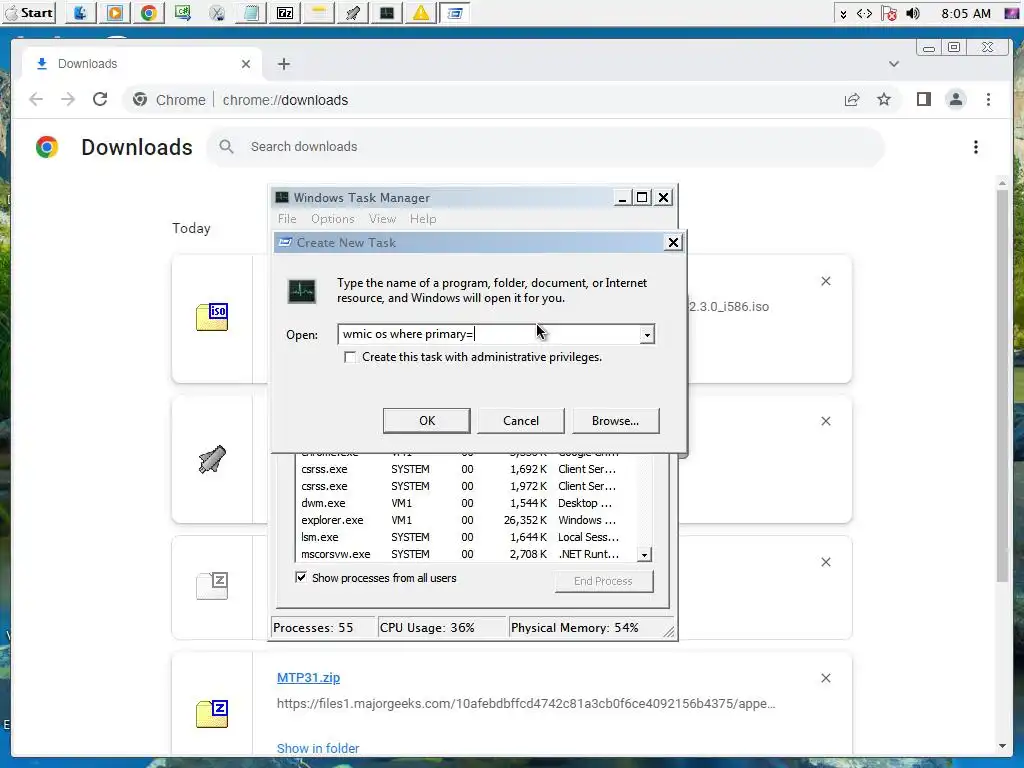Reload the Downloads page
This screenshot has height=768, width=1024.
(100, 99)
